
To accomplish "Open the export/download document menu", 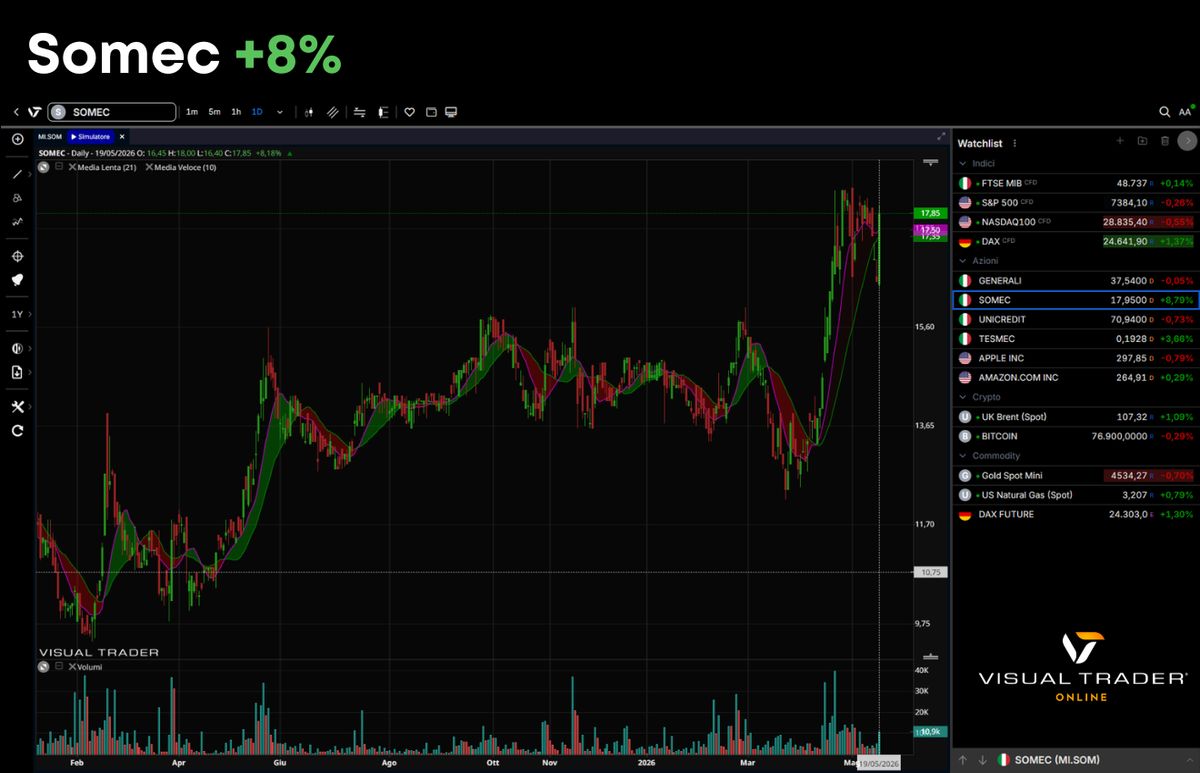I will pyautogui.click(x=17, y=372).
